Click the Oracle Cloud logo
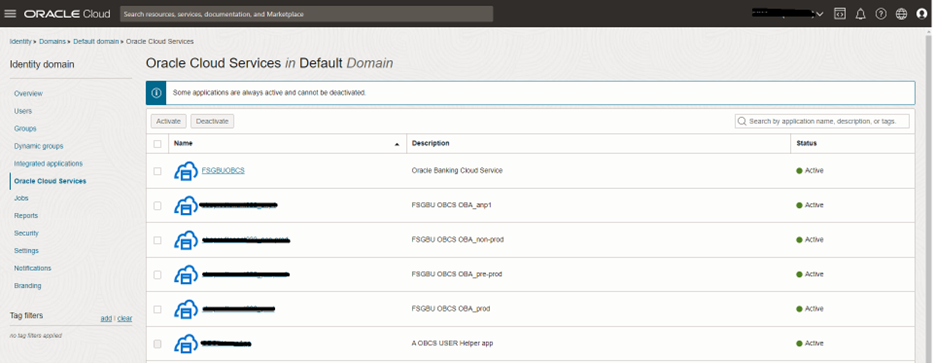This screenshot has height=363, width=935. tap(67, 14)
